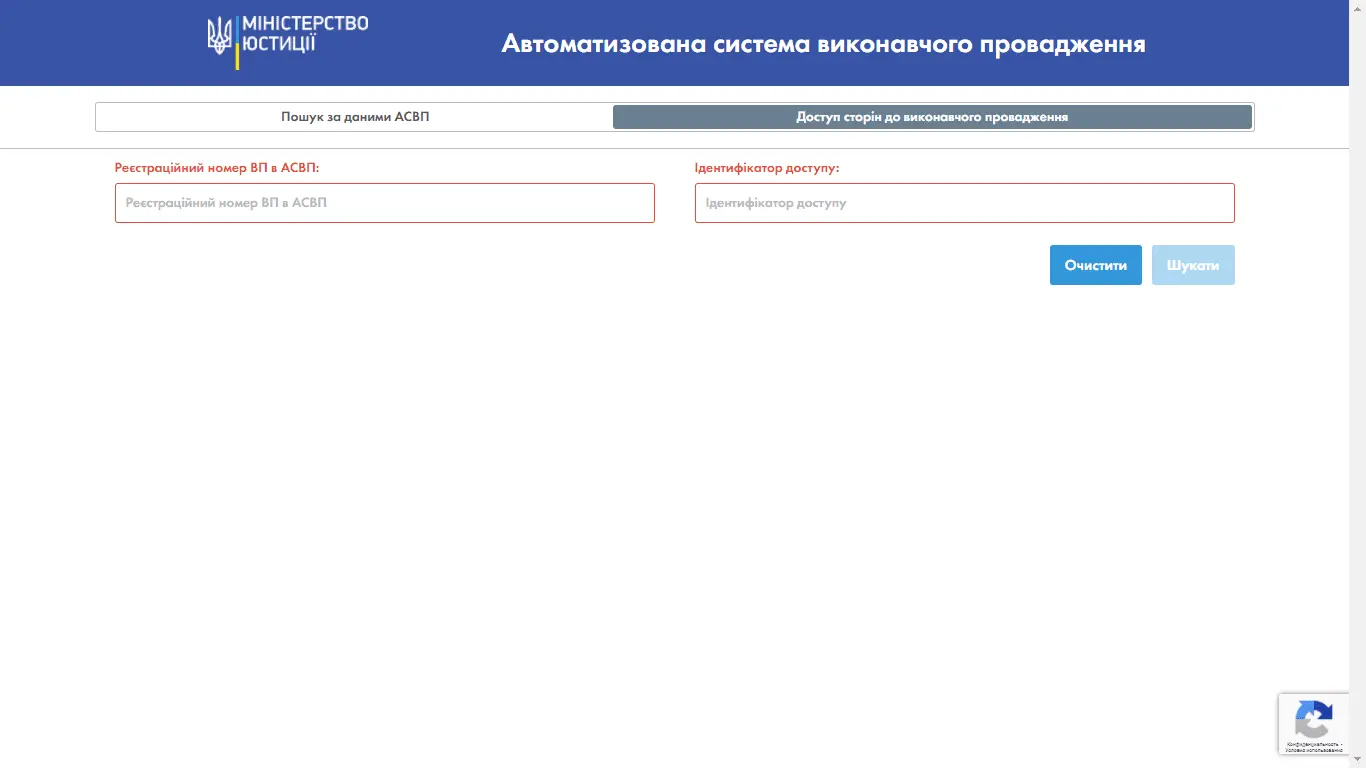This screenshot has height=768, width=1366.
Task: Switch to the Пошук за даними АСВП tab
Action: [354, 116]
